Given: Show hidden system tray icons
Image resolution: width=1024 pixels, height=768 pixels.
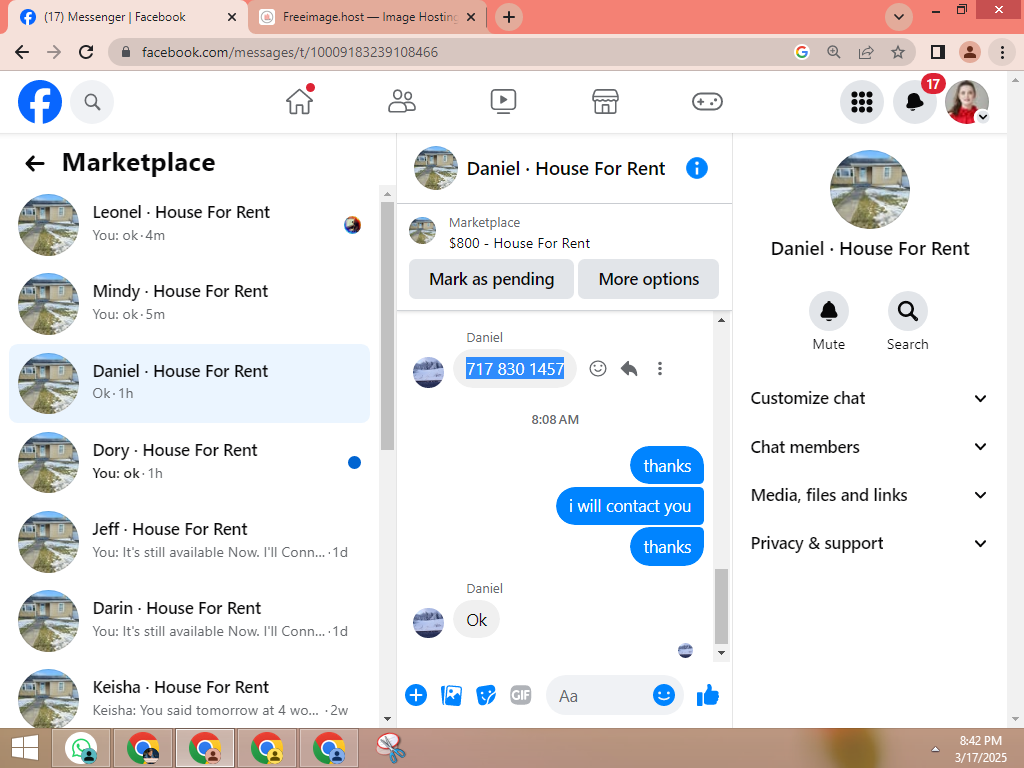Looking at the screenshot, I should point(935,749).
